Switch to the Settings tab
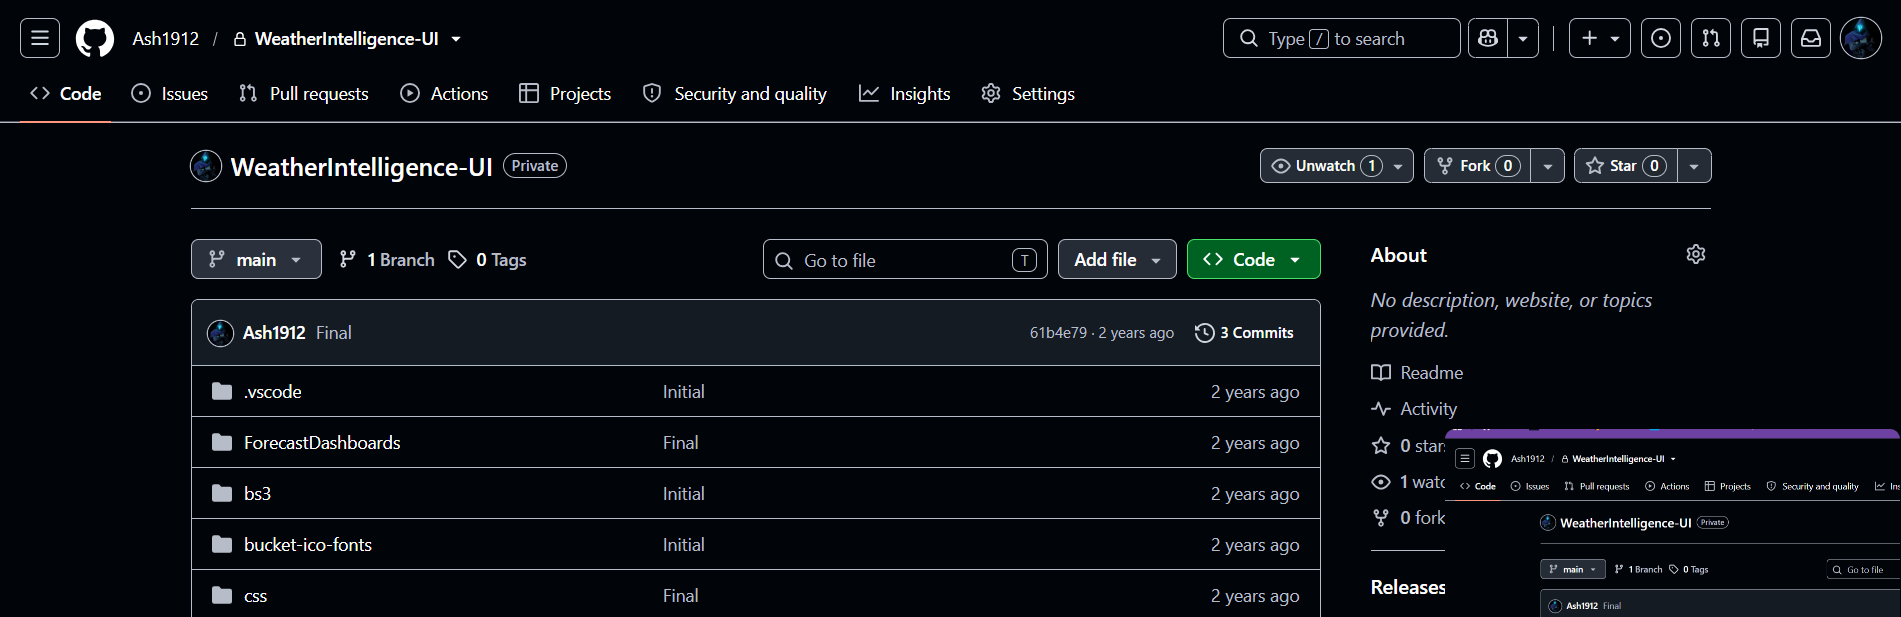Viewport: 1901px width, 617px height. pyautogui.click(x=1028, y=93)
